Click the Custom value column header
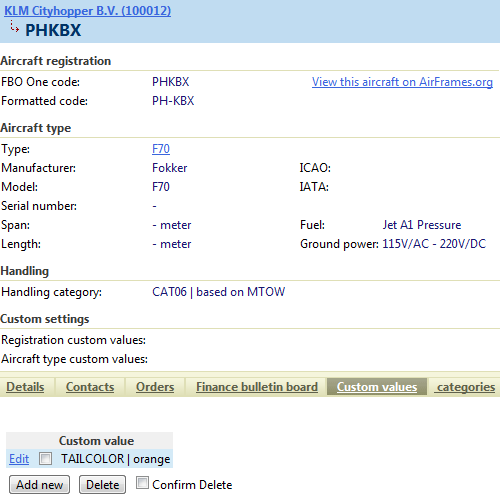 pos(96,441)
